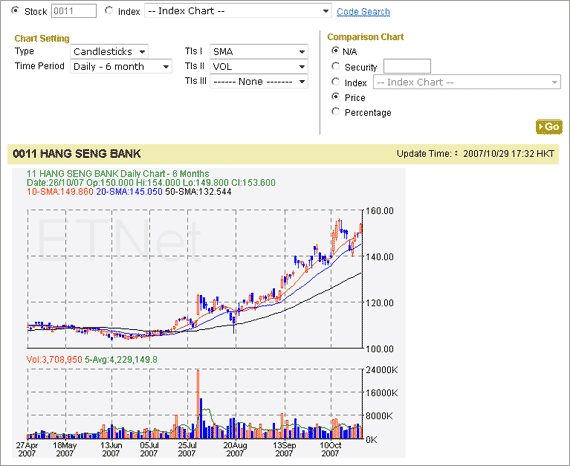570x466 pixels.
Task: Select Security comparison radio button
Action: coord(336,66)
